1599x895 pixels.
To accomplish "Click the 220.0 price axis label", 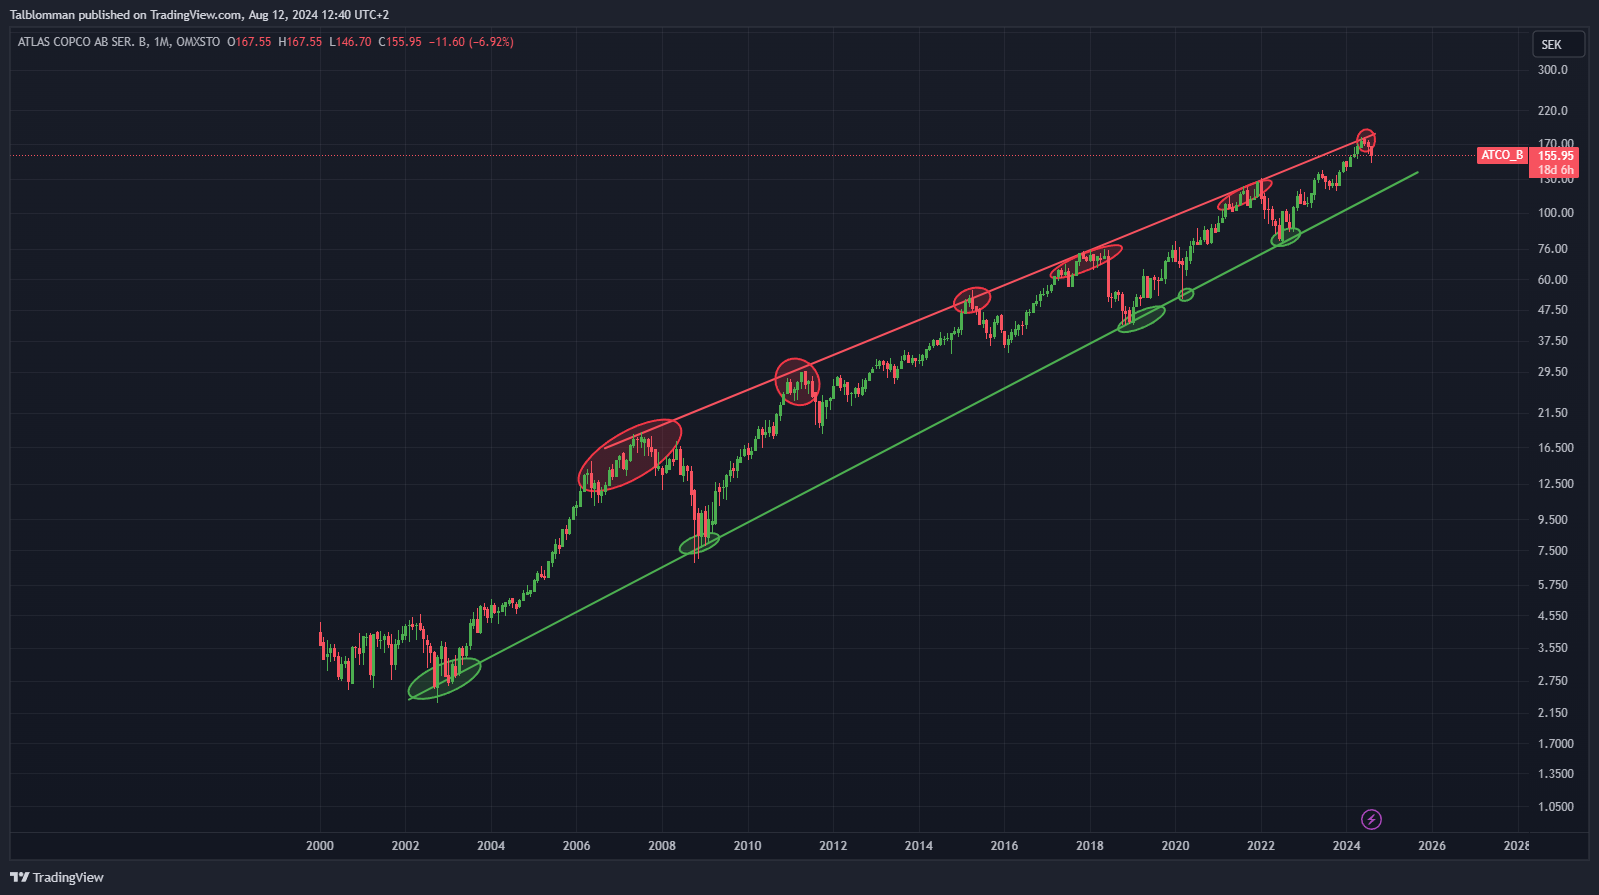I will click(1553, 111).
